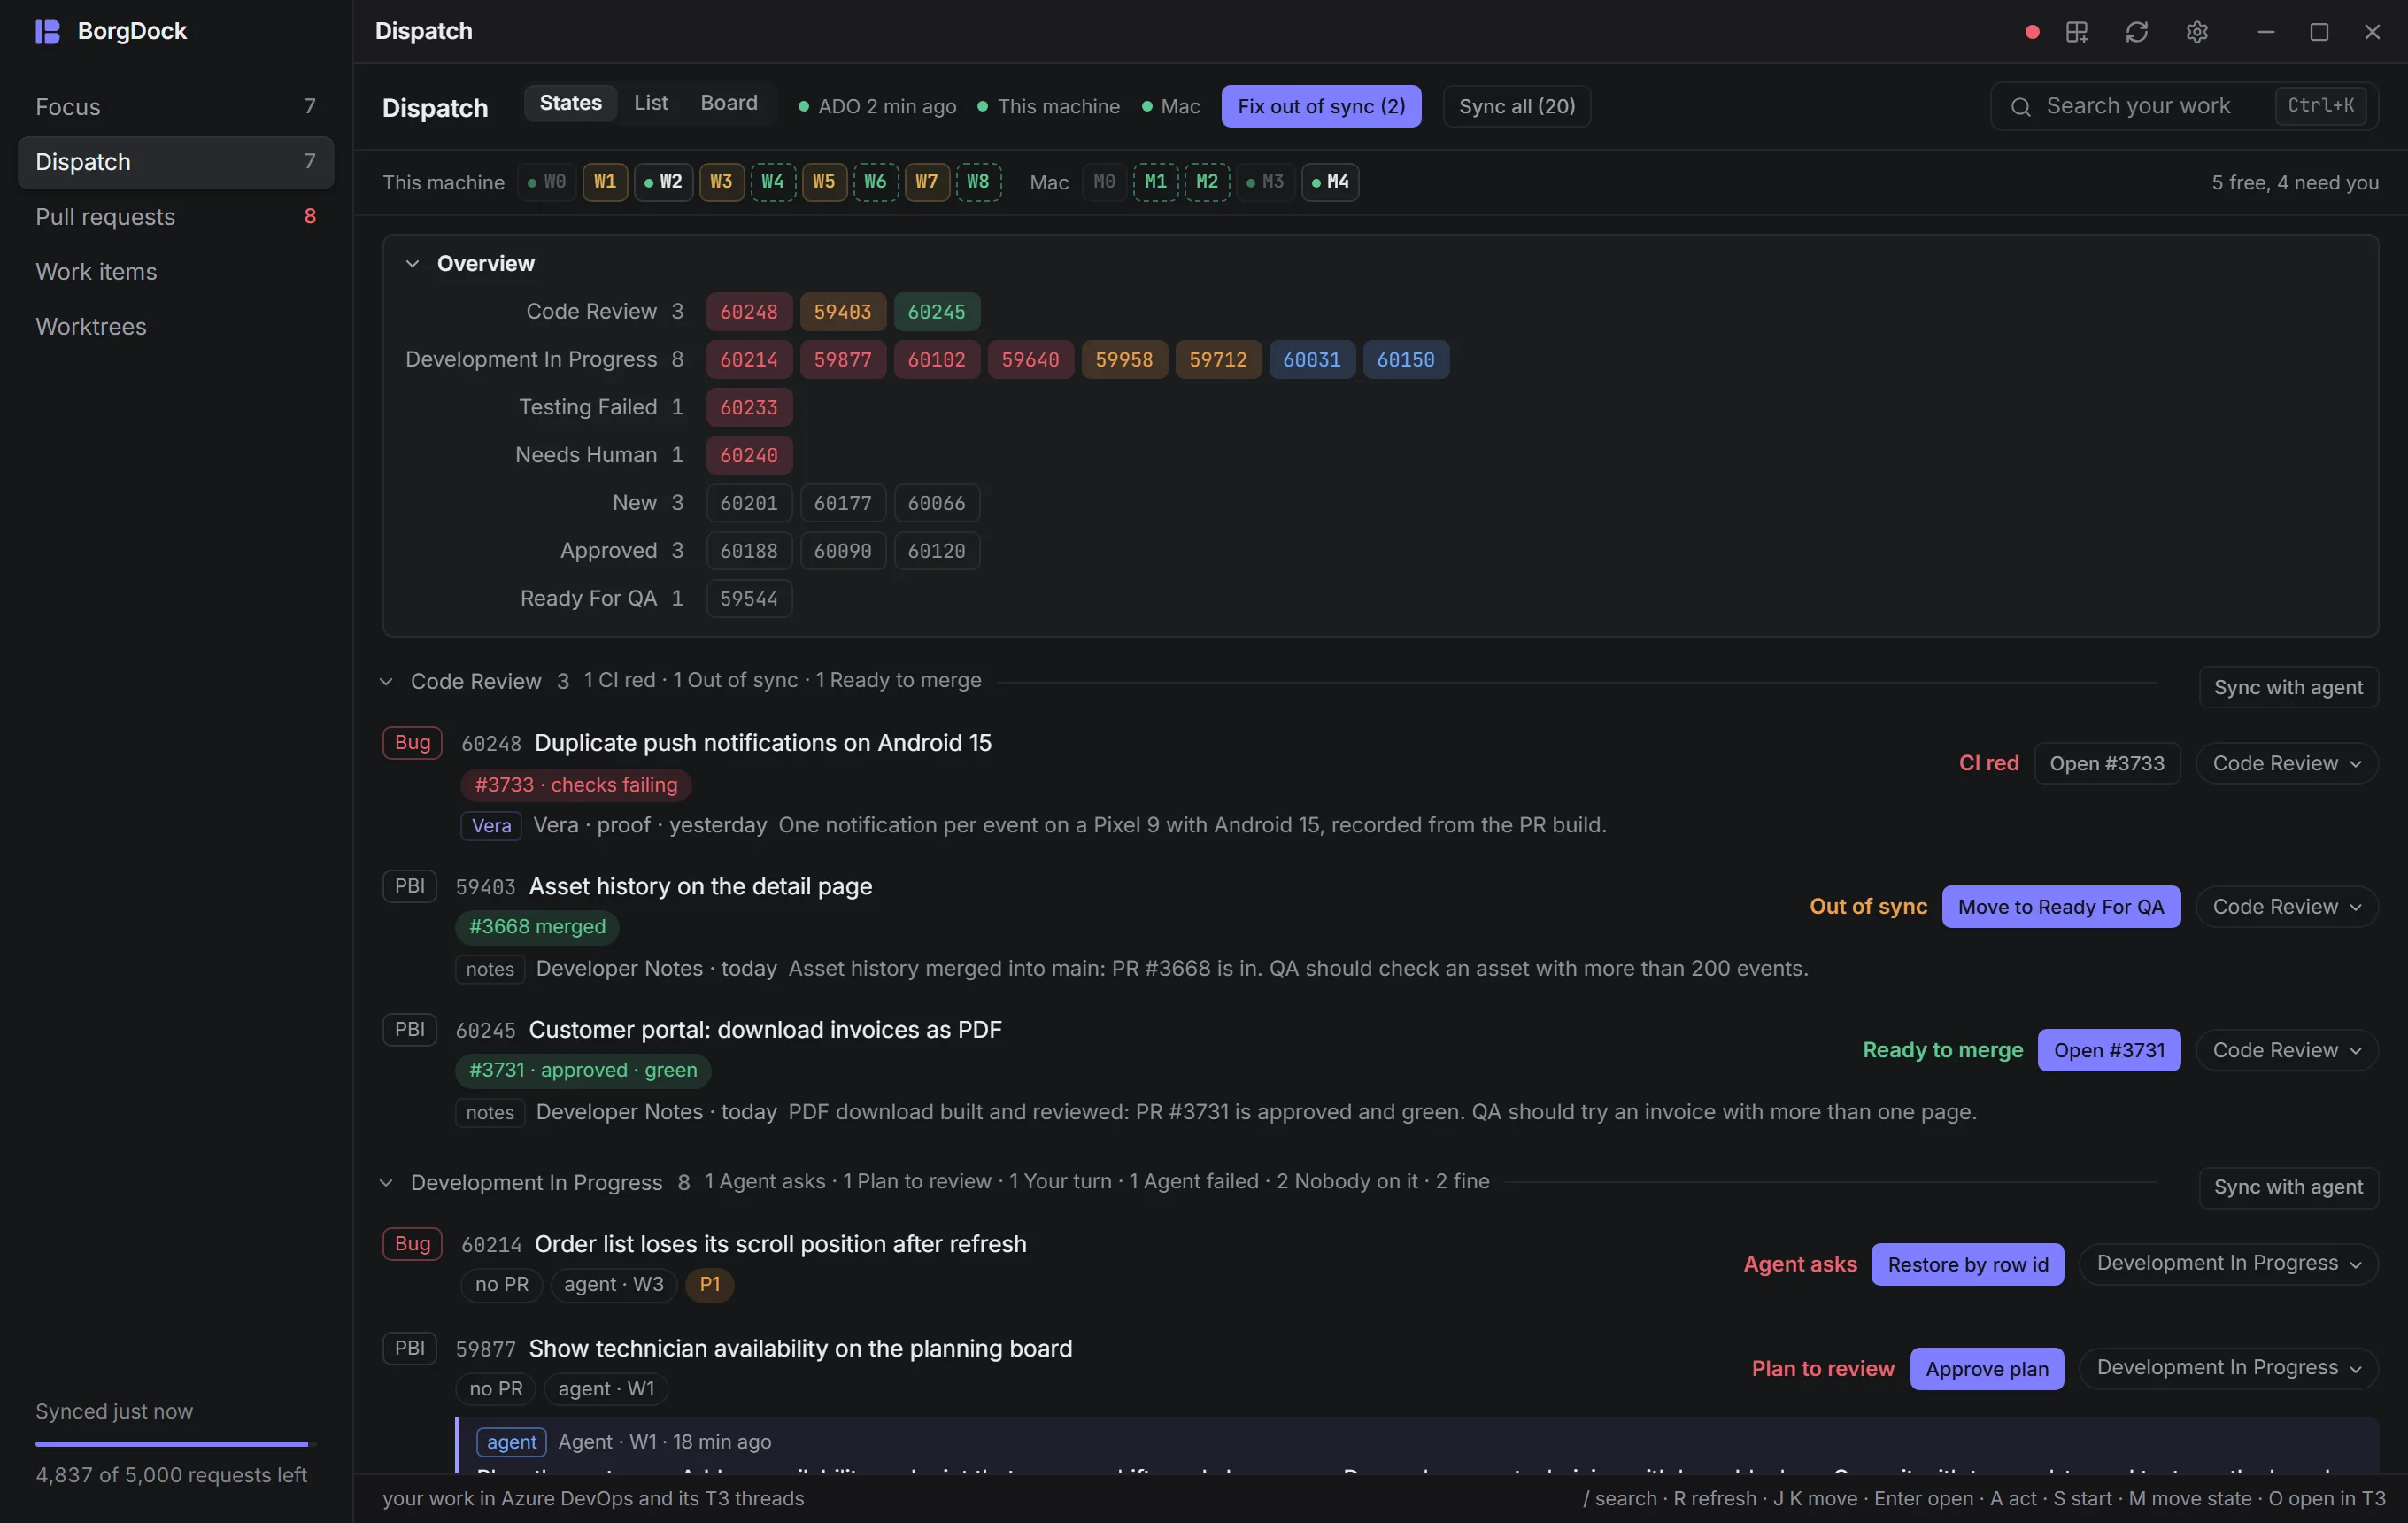The height and width of the screenshot is (1523, 2408).
Task: Click the Bug tag on item 60248
Action: click(412, 743)
